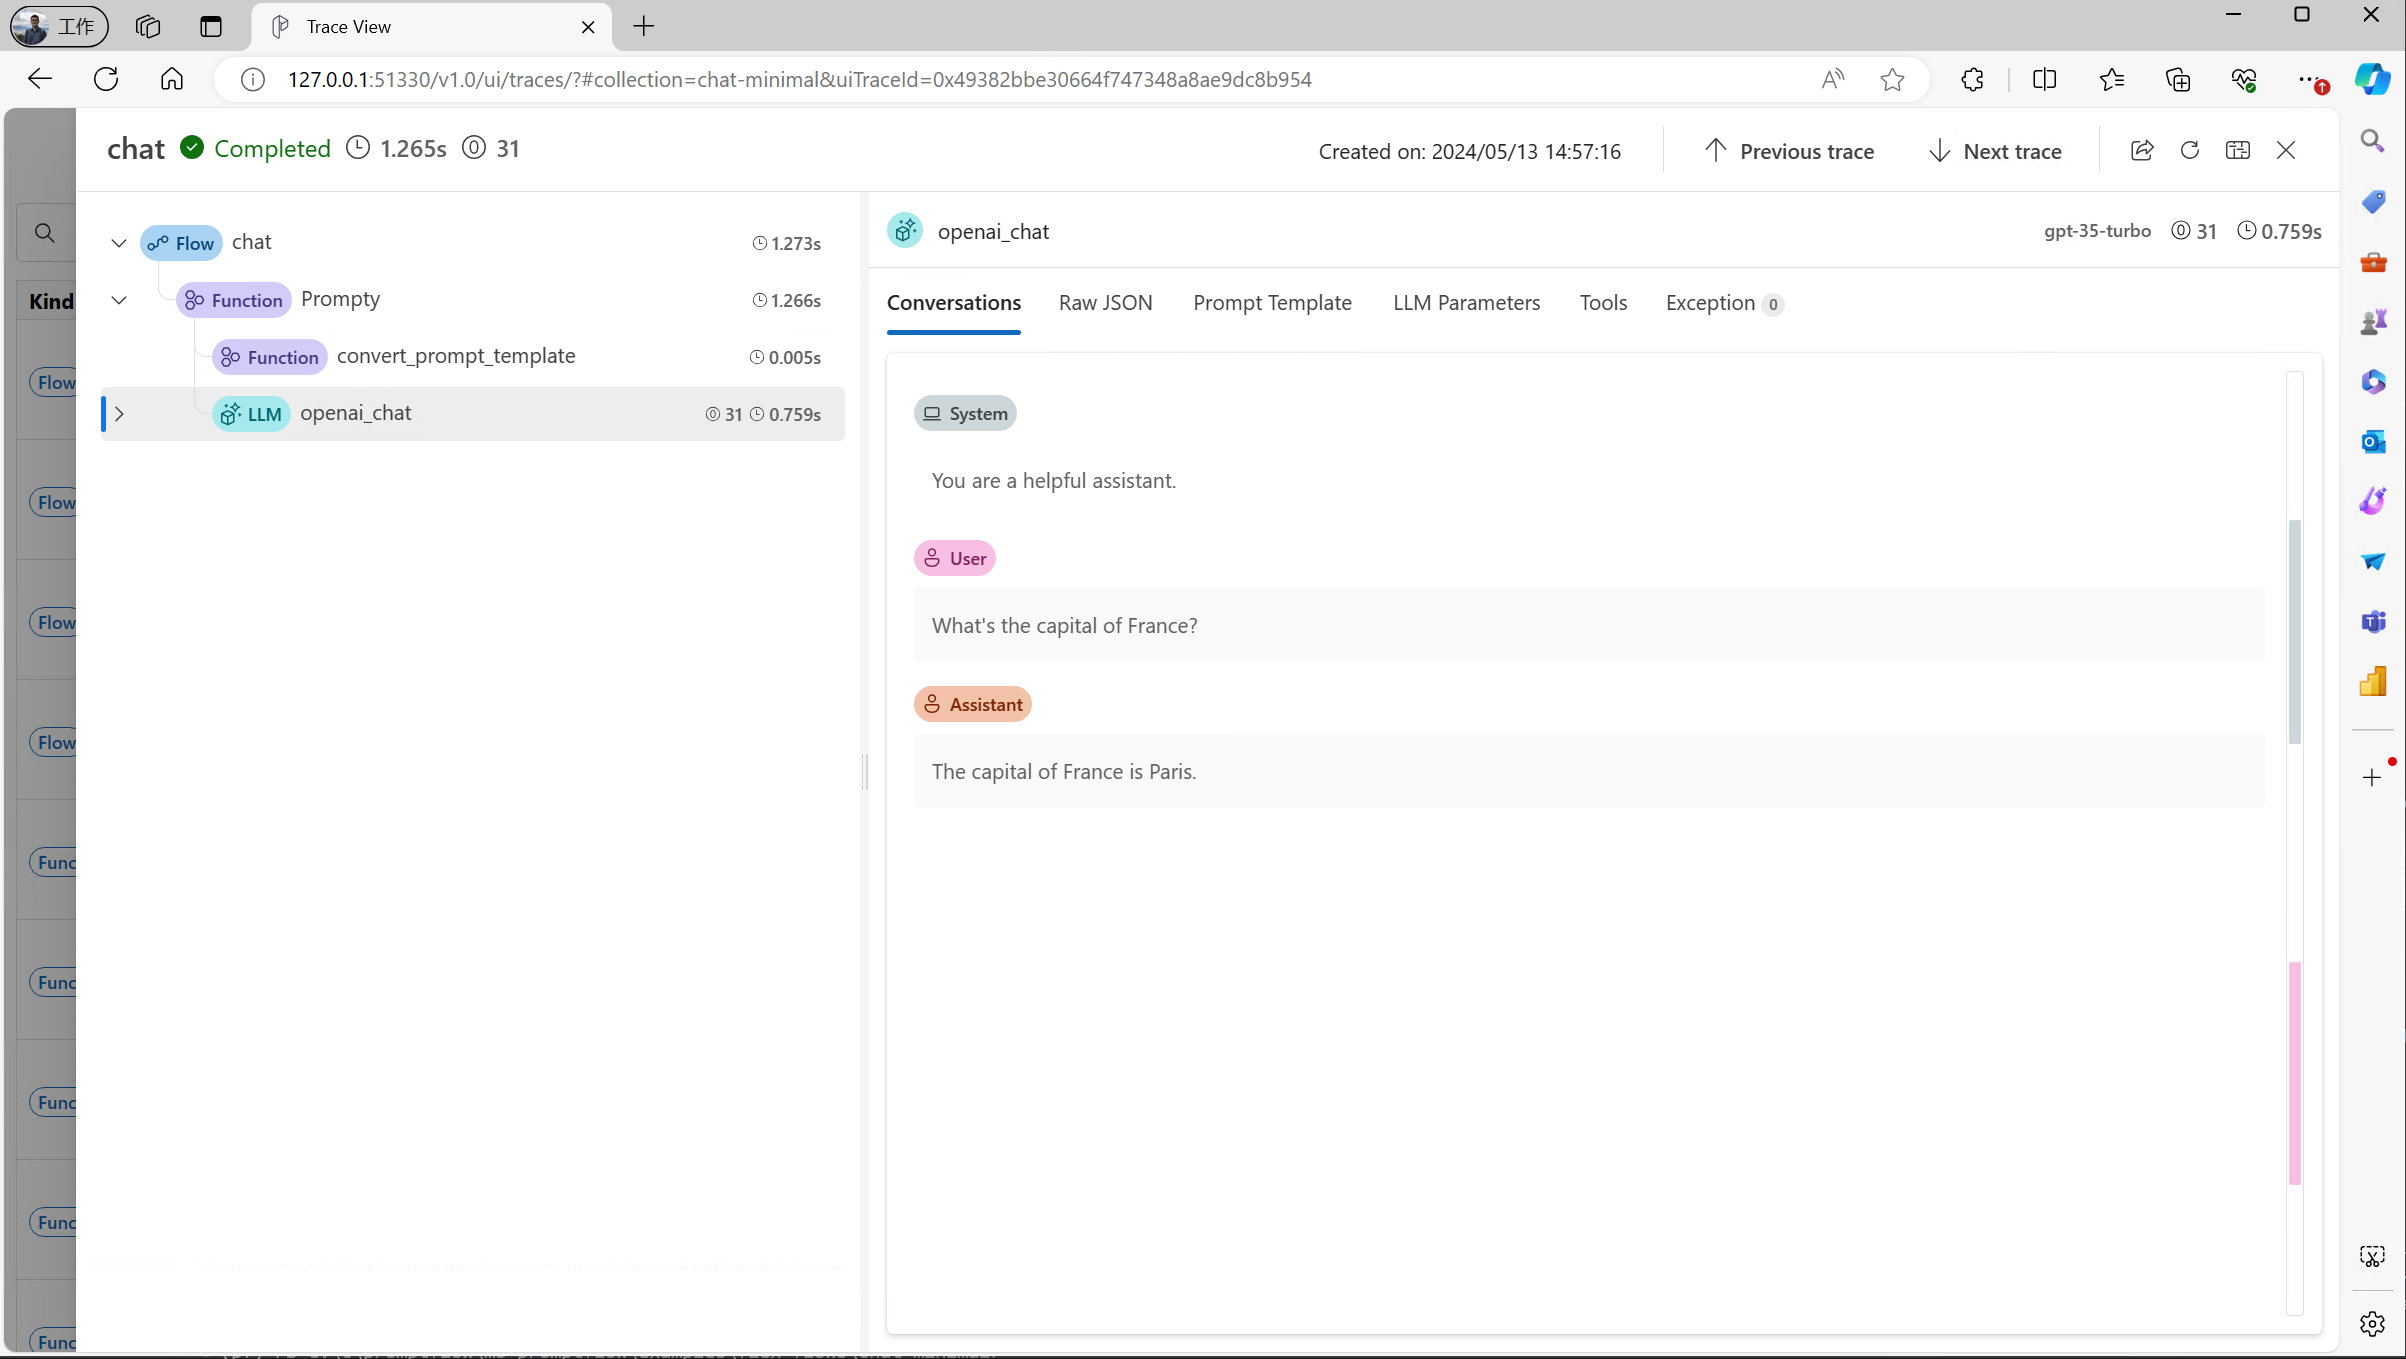The height and width of the screenshot is (1359, 2406).
Task: Collapse the chat Flow node
Action: coord(119,243)
